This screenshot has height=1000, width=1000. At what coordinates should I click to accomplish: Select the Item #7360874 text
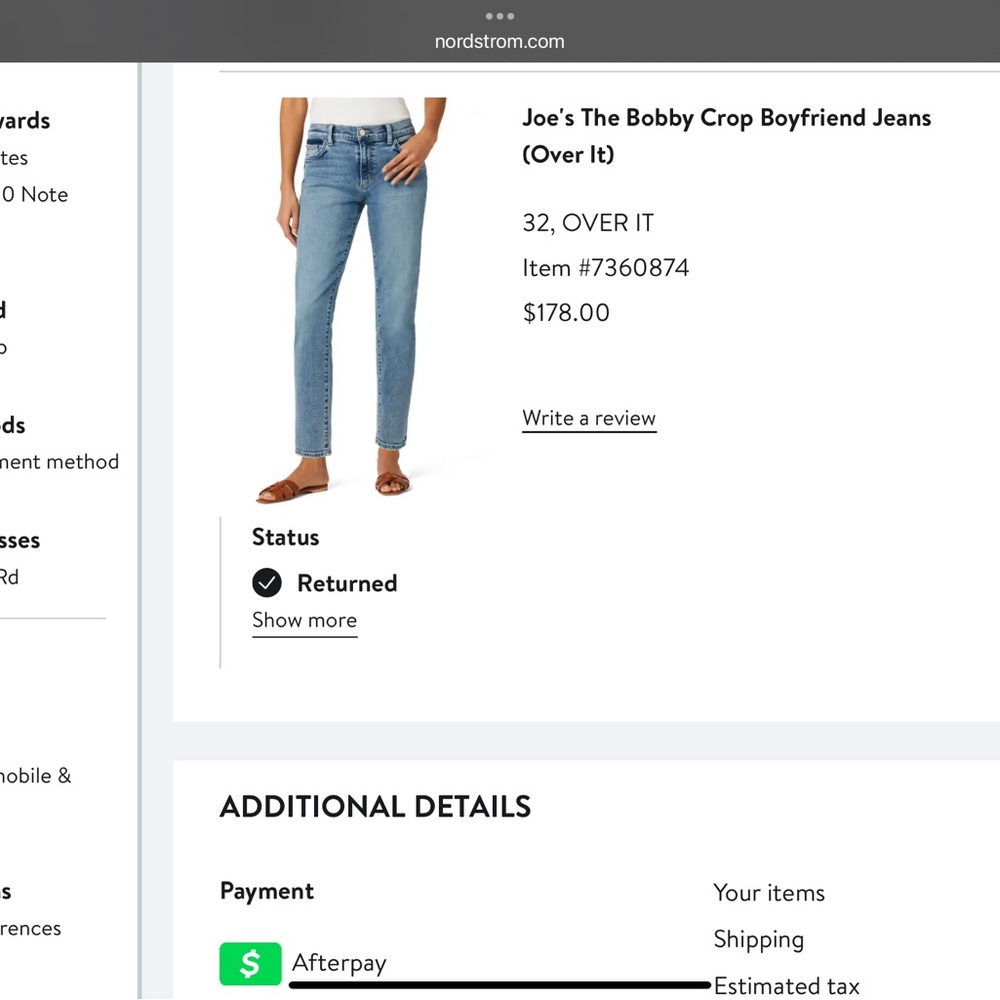point(605,268)
